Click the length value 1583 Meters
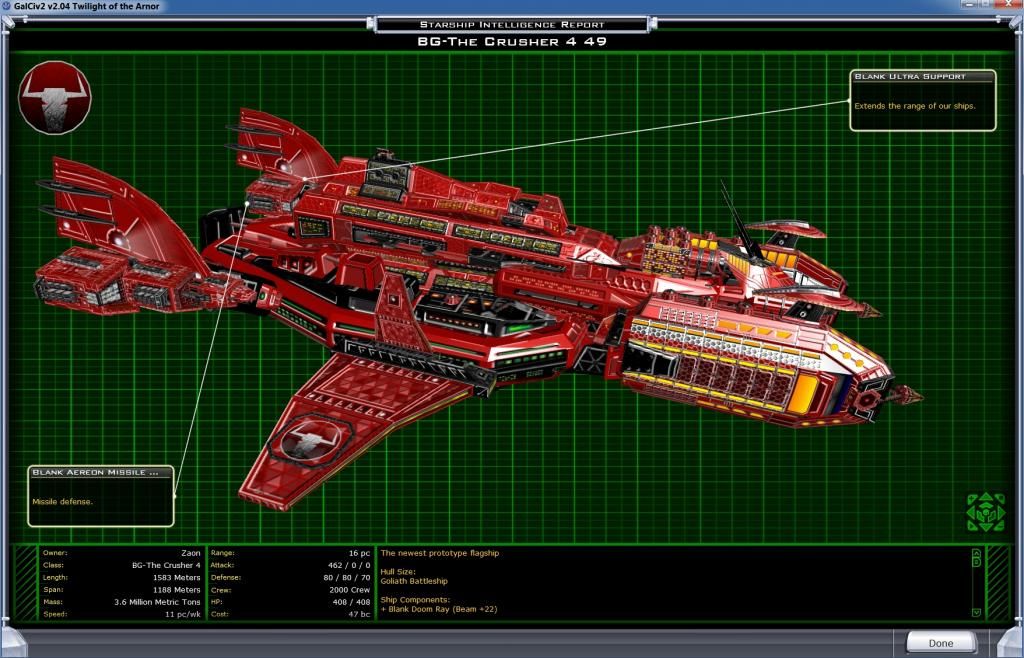Screen dimensions: 1024x658 click(x=176, y=578)
